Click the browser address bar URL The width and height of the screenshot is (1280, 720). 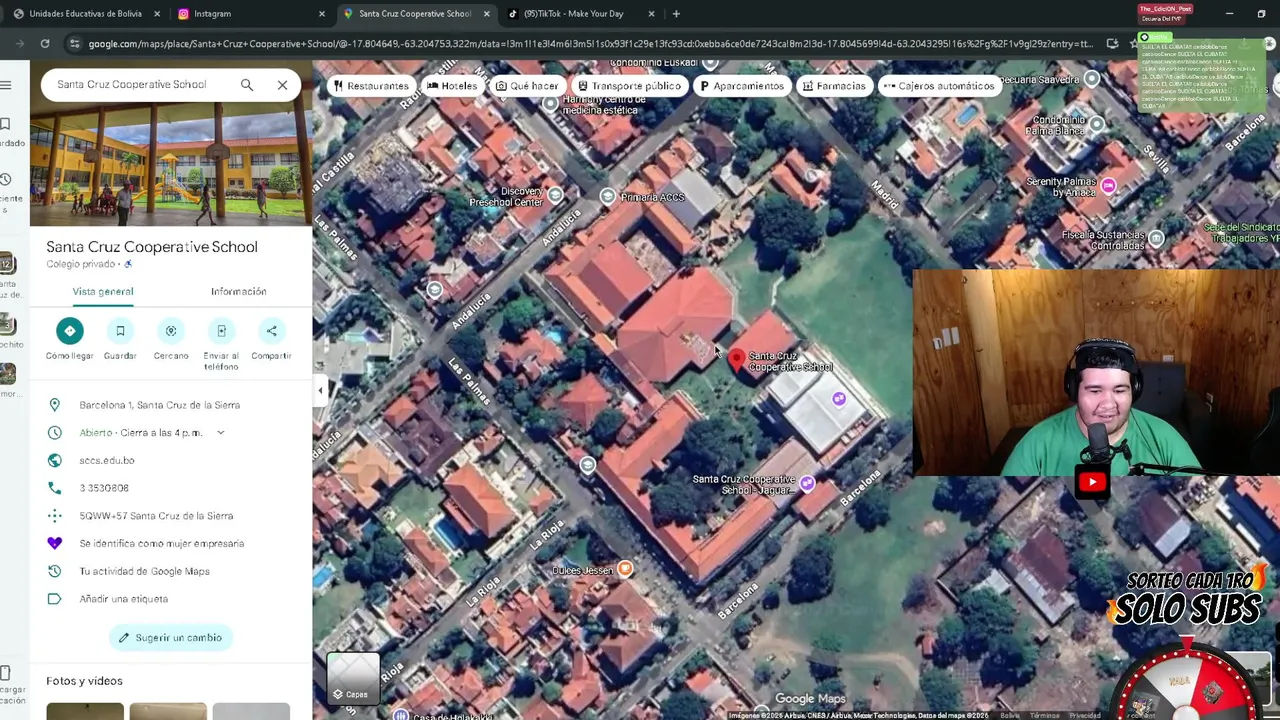[x=590, y=44]
